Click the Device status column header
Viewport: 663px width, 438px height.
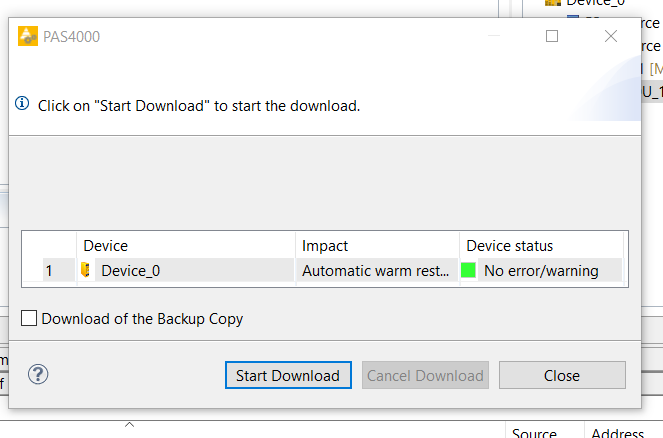coord(541,246)
